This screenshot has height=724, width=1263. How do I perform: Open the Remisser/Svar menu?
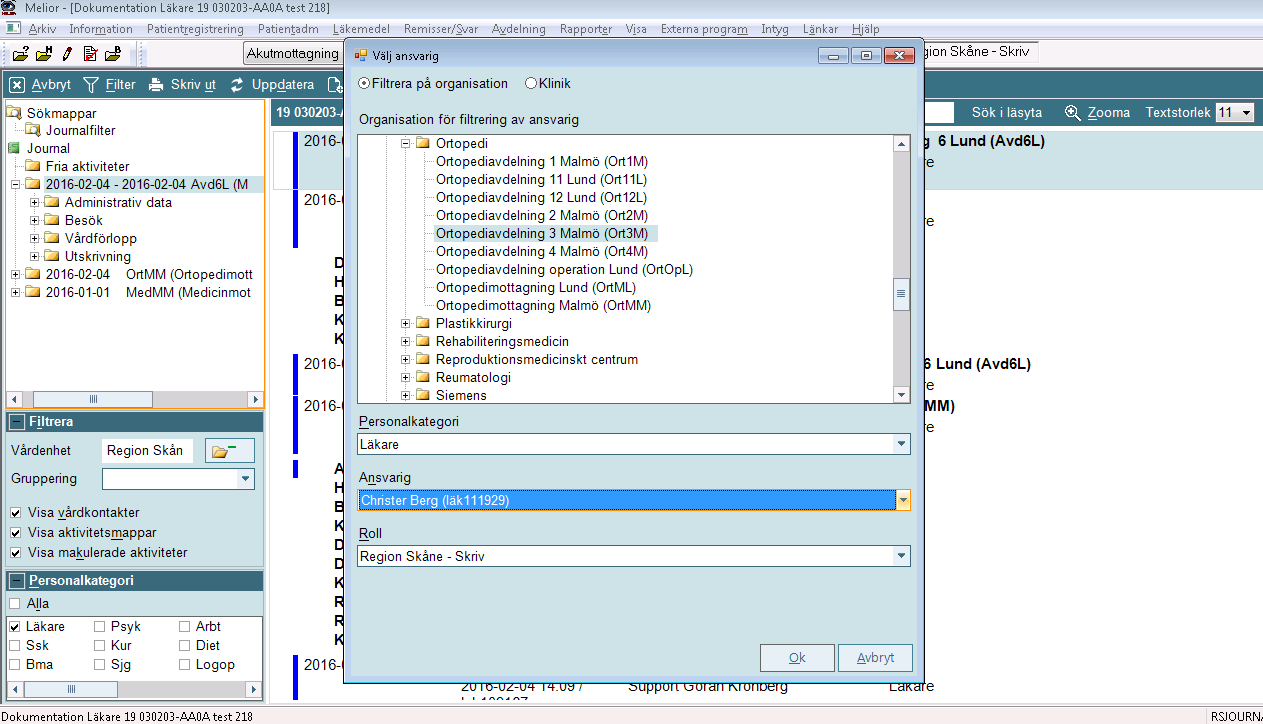442,29
